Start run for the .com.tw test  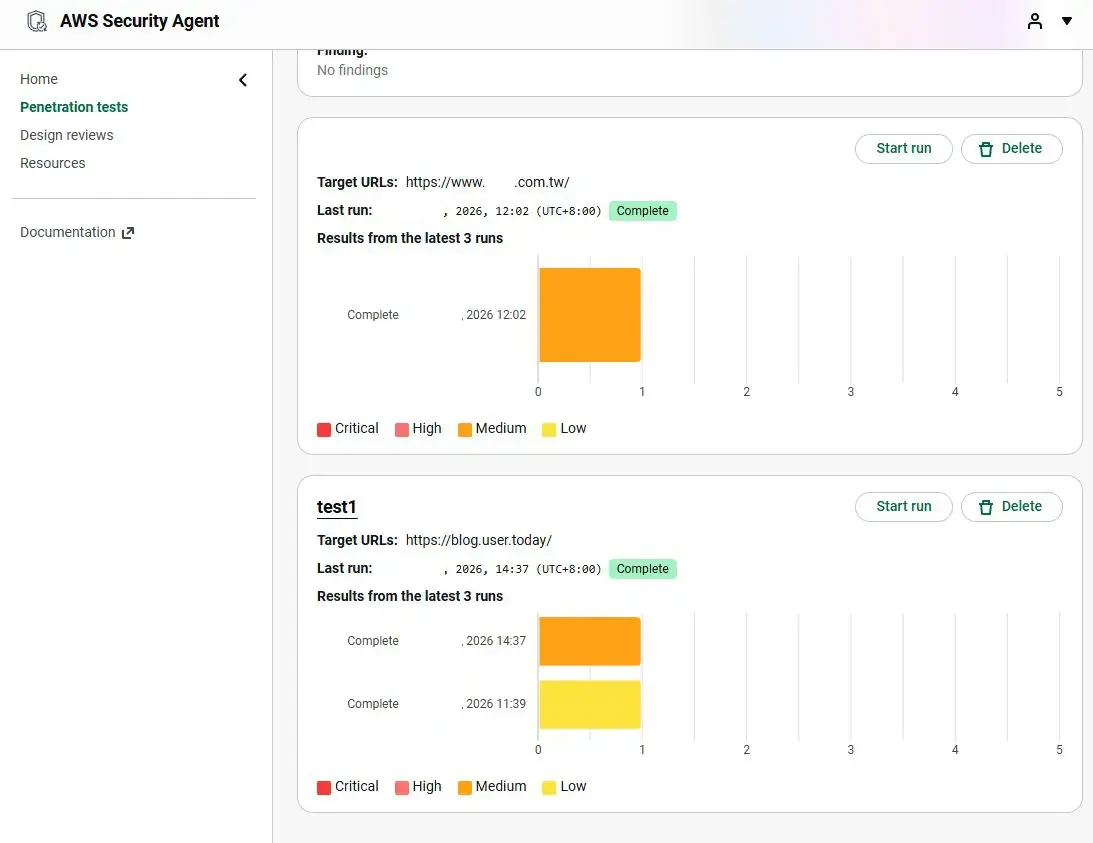903,148
